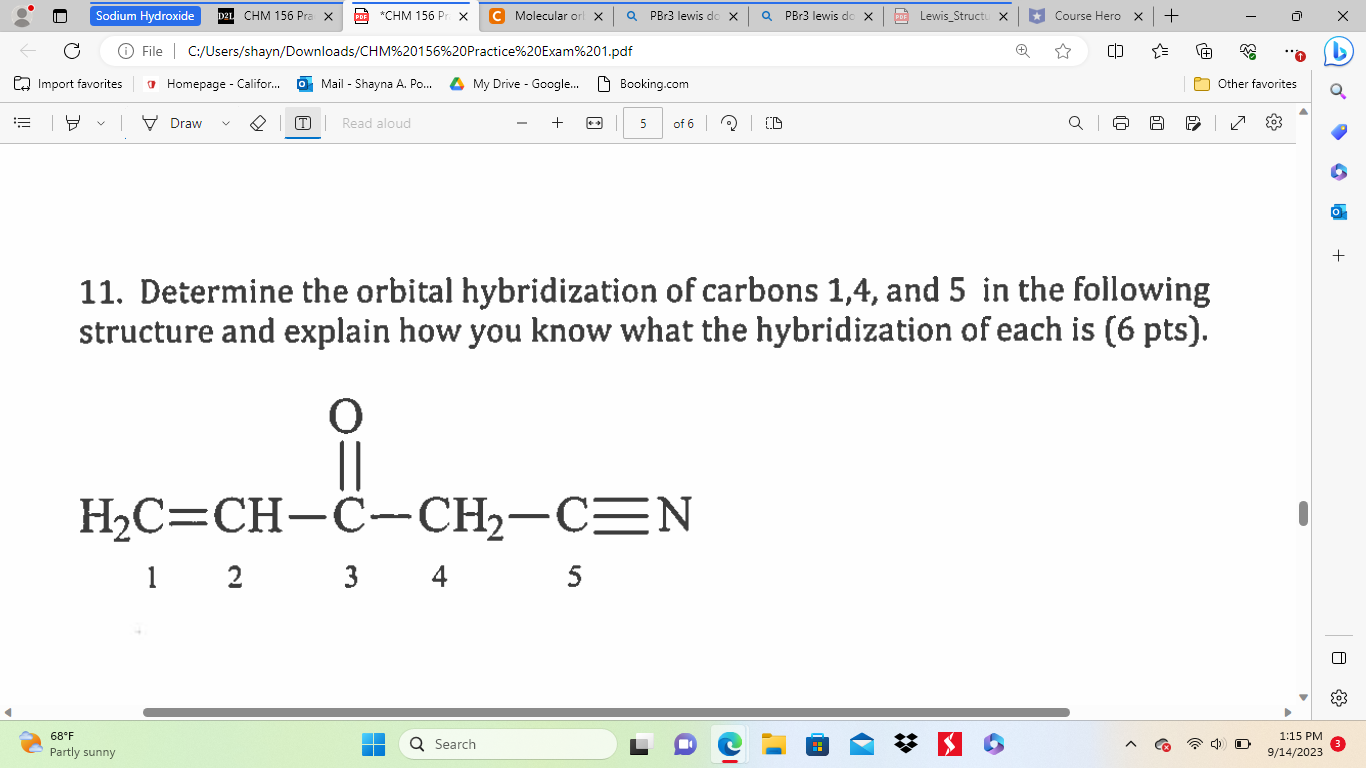Show hidden system tray icons chevron

click(x=1129, y=744)
